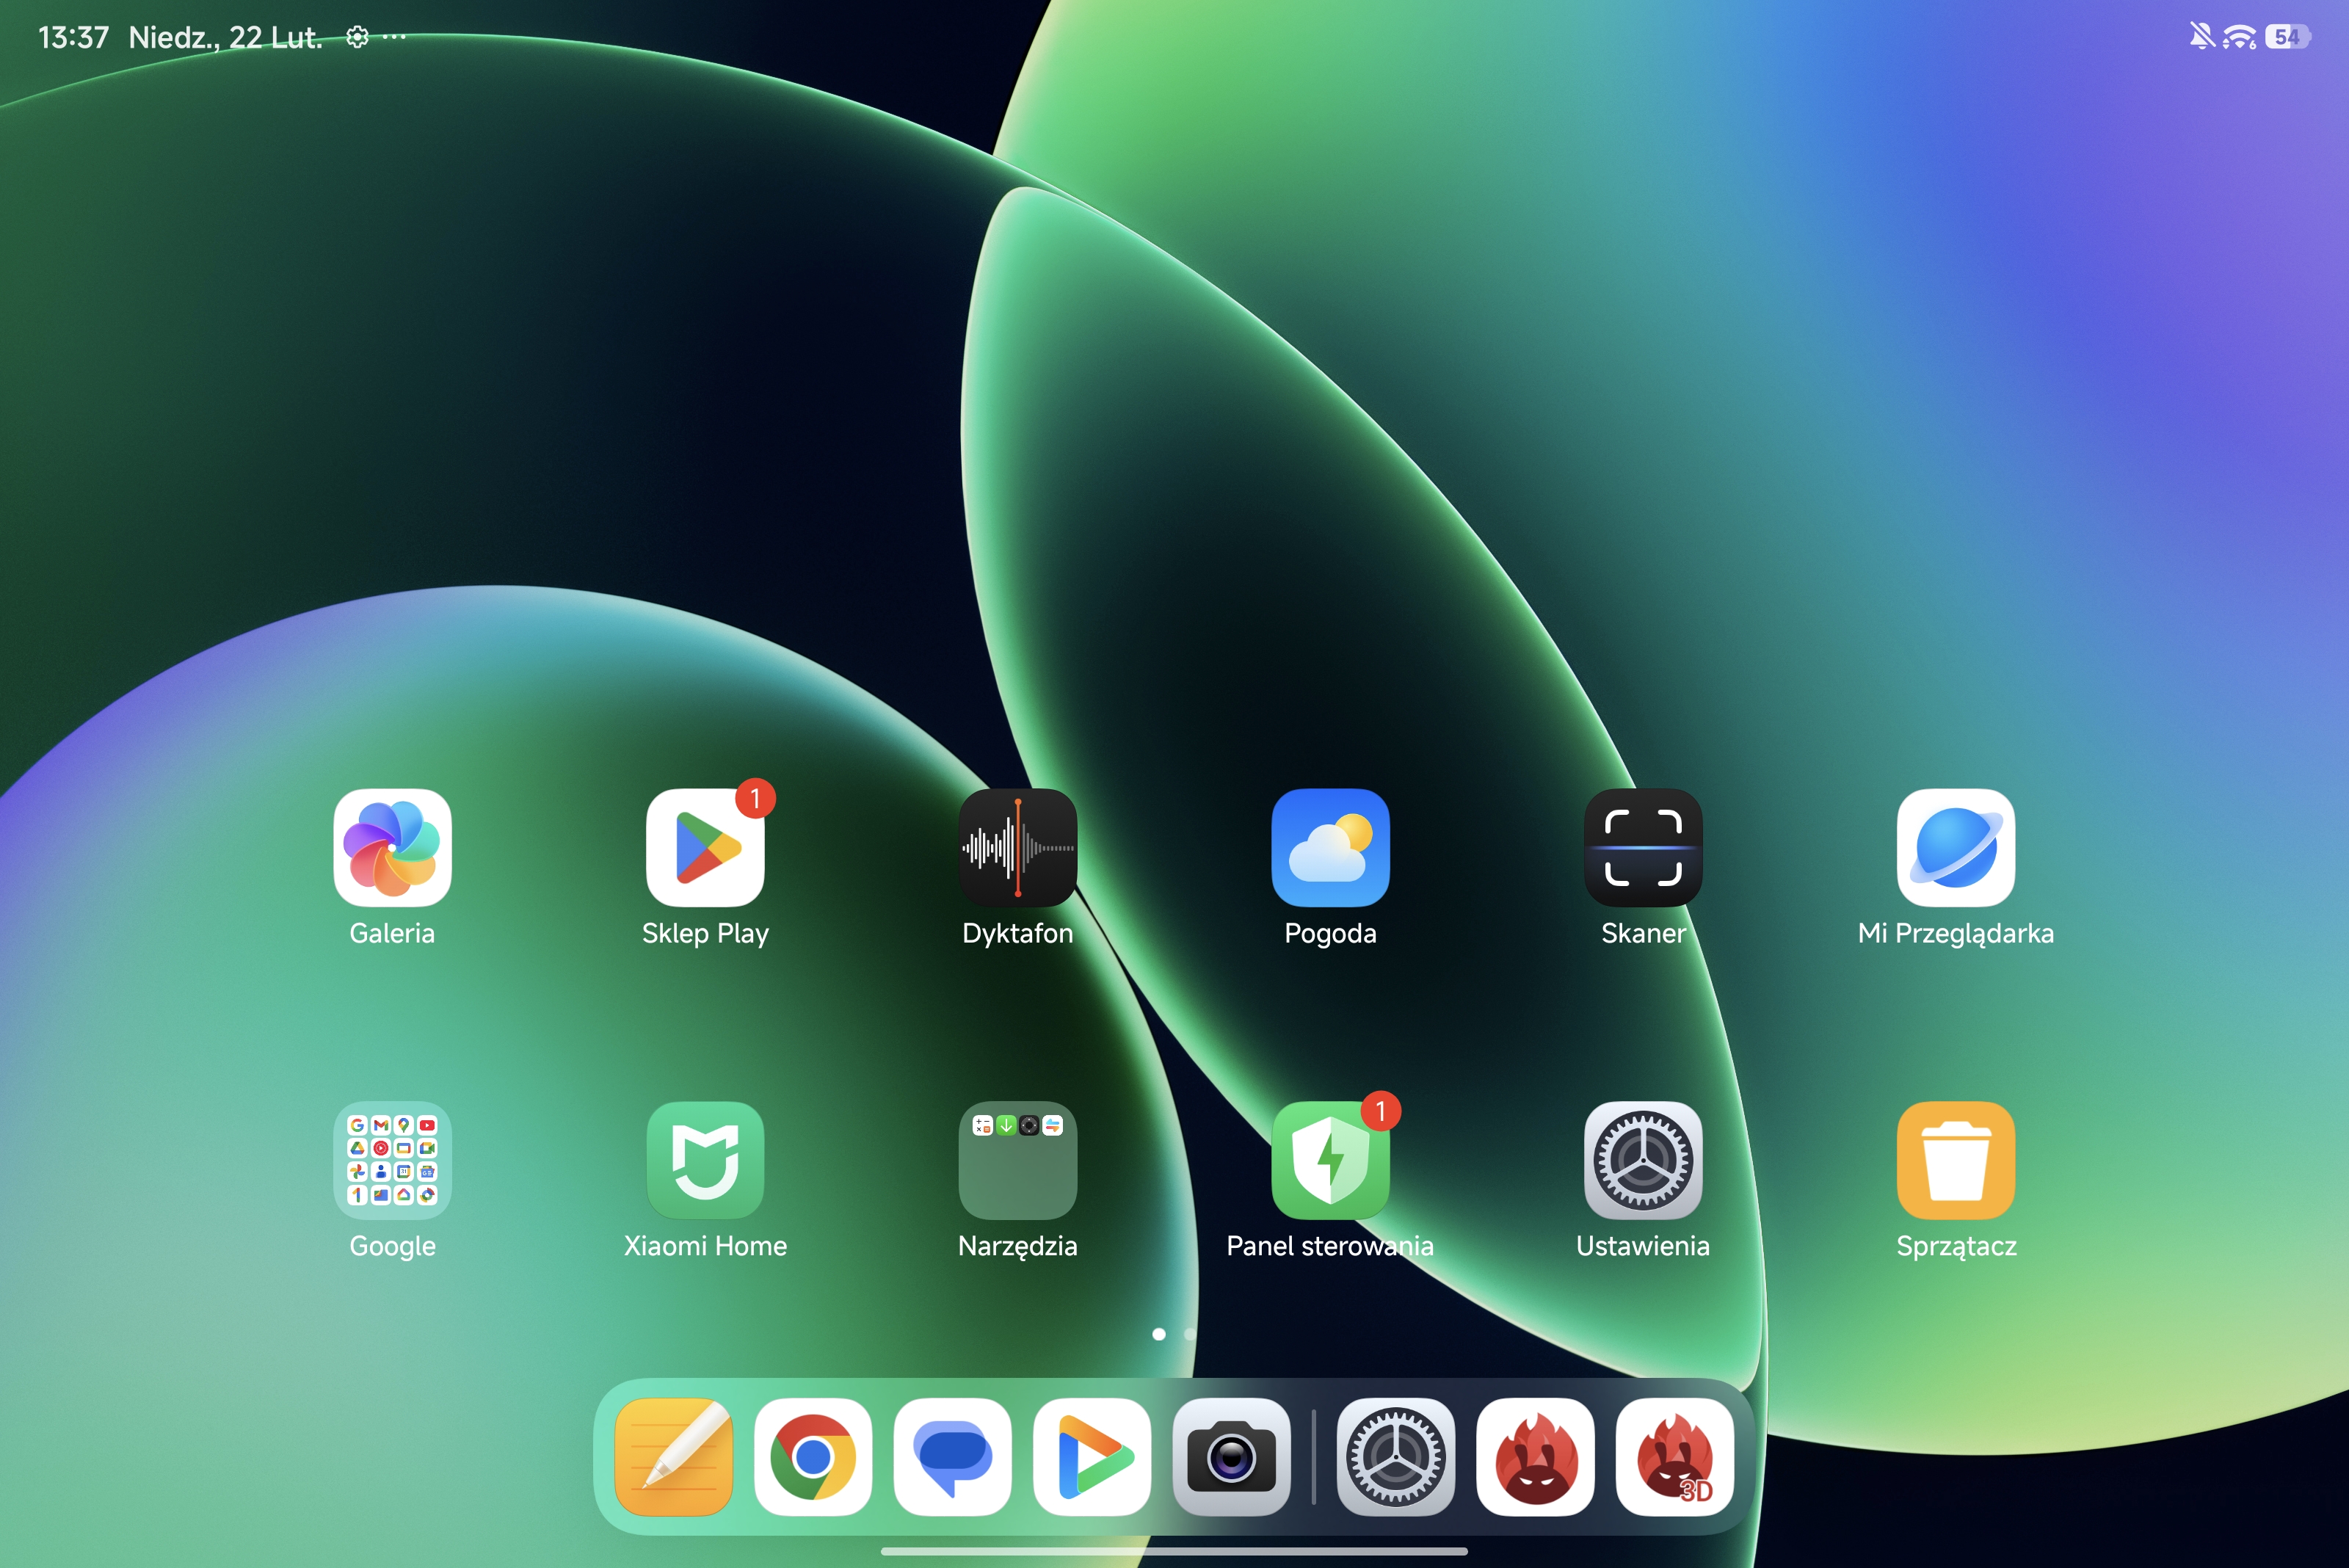The width and height of the screenshot is (2349, 1568).
Task: Open Ustawienia from the home grid
Action: click(x=1642, y=1160)
